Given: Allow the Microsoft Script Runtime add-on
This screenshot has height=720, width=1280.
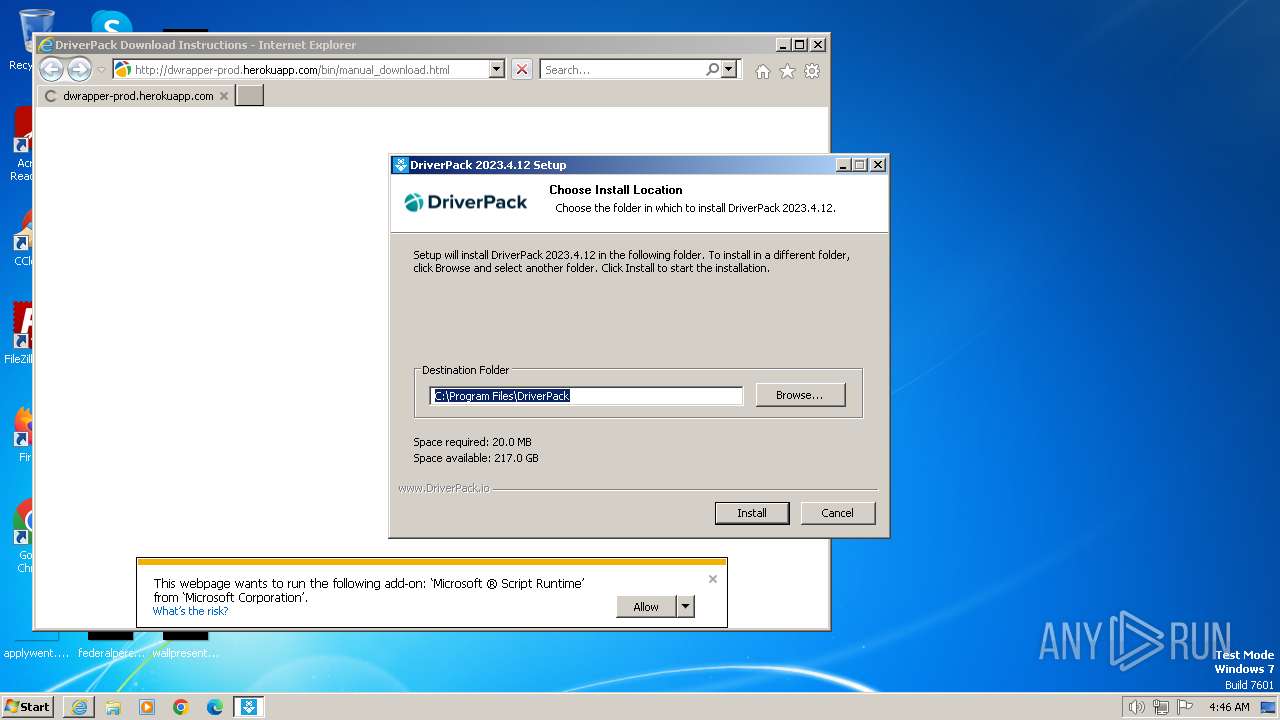Looking at the screenshot, I should pyautogui.click(x=646, y=607).
